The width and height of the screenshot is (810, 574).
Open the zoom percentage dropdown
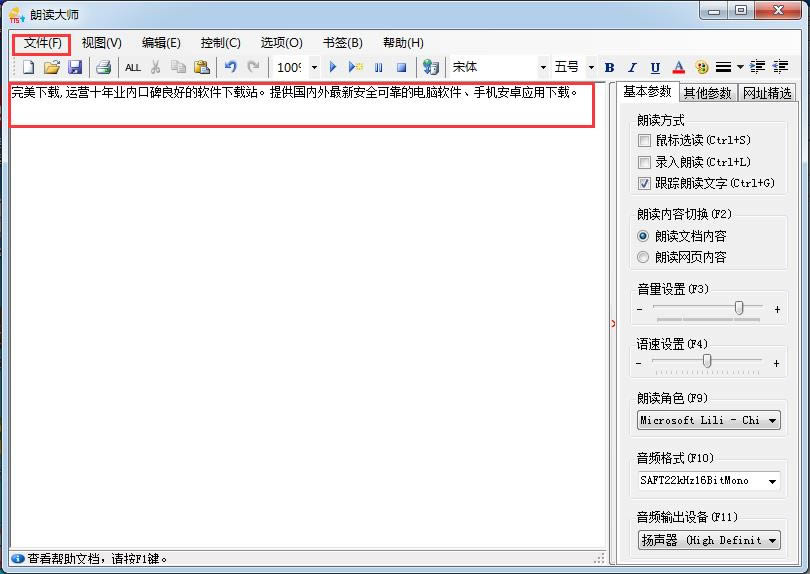[x=314, y=67]
